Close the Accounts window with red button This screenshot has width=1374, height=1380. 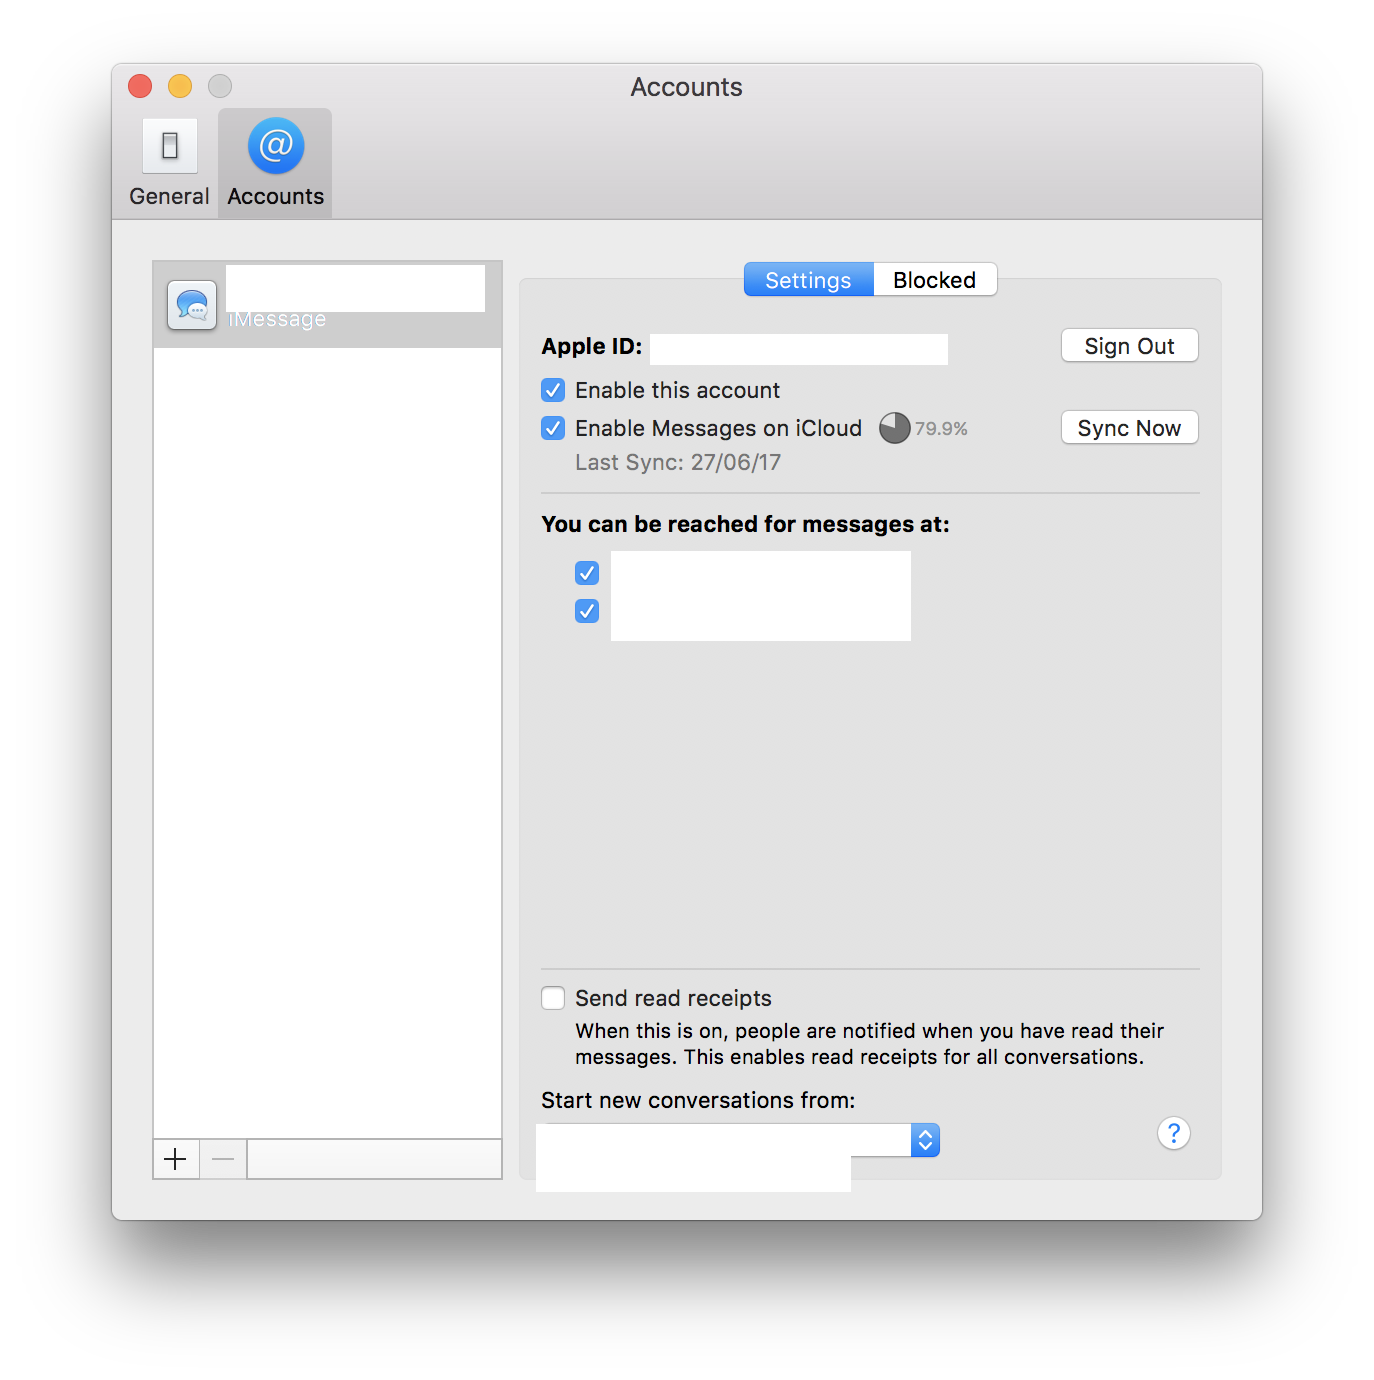pos(140,86)
